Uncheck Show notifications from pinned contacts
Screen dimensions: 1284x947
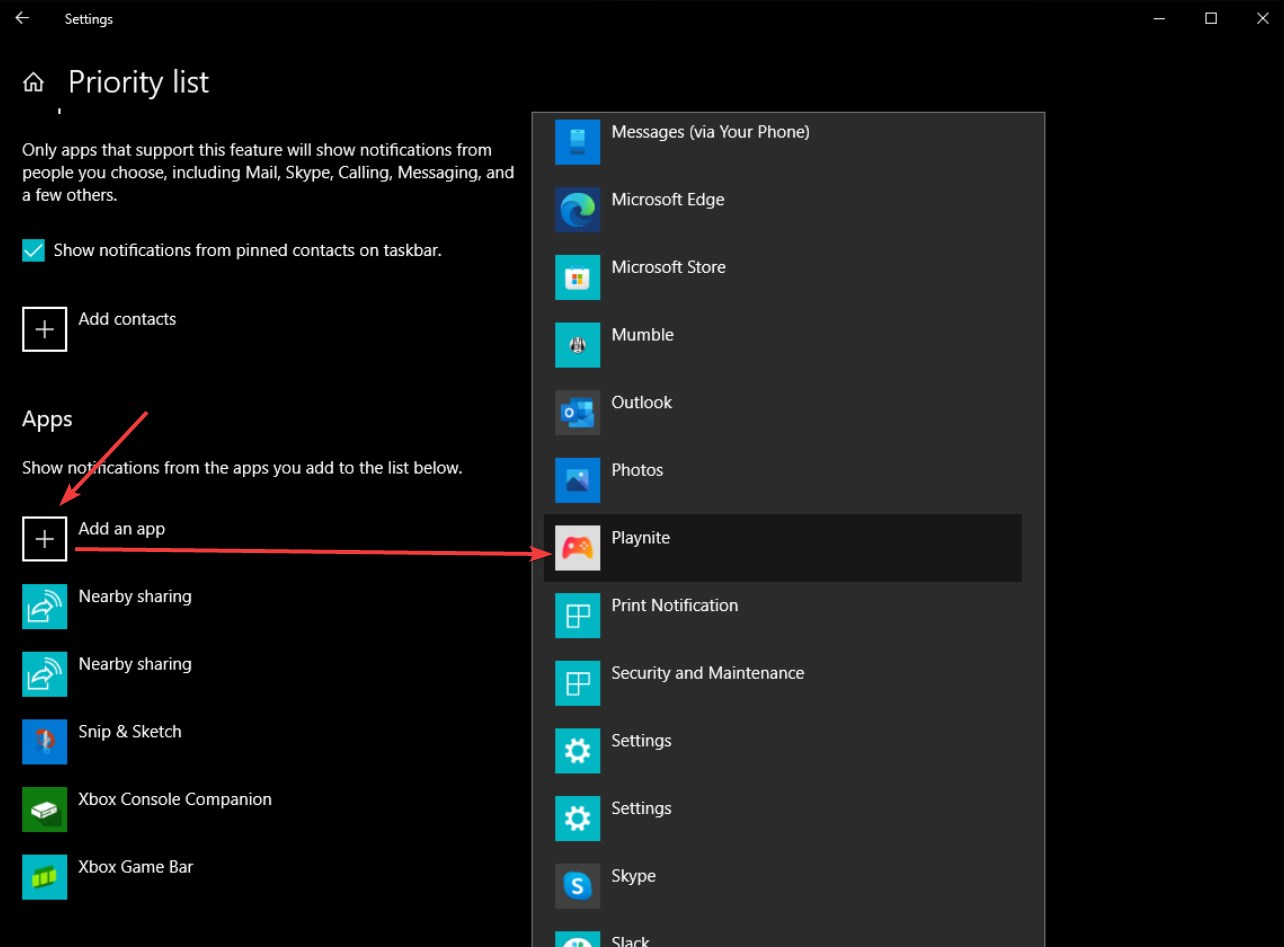coord(34,251)
